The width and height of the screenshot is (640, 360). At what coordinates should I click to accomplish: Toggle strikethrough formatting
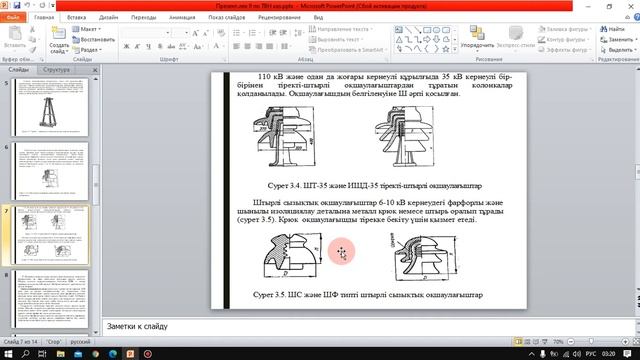point(171,47)
